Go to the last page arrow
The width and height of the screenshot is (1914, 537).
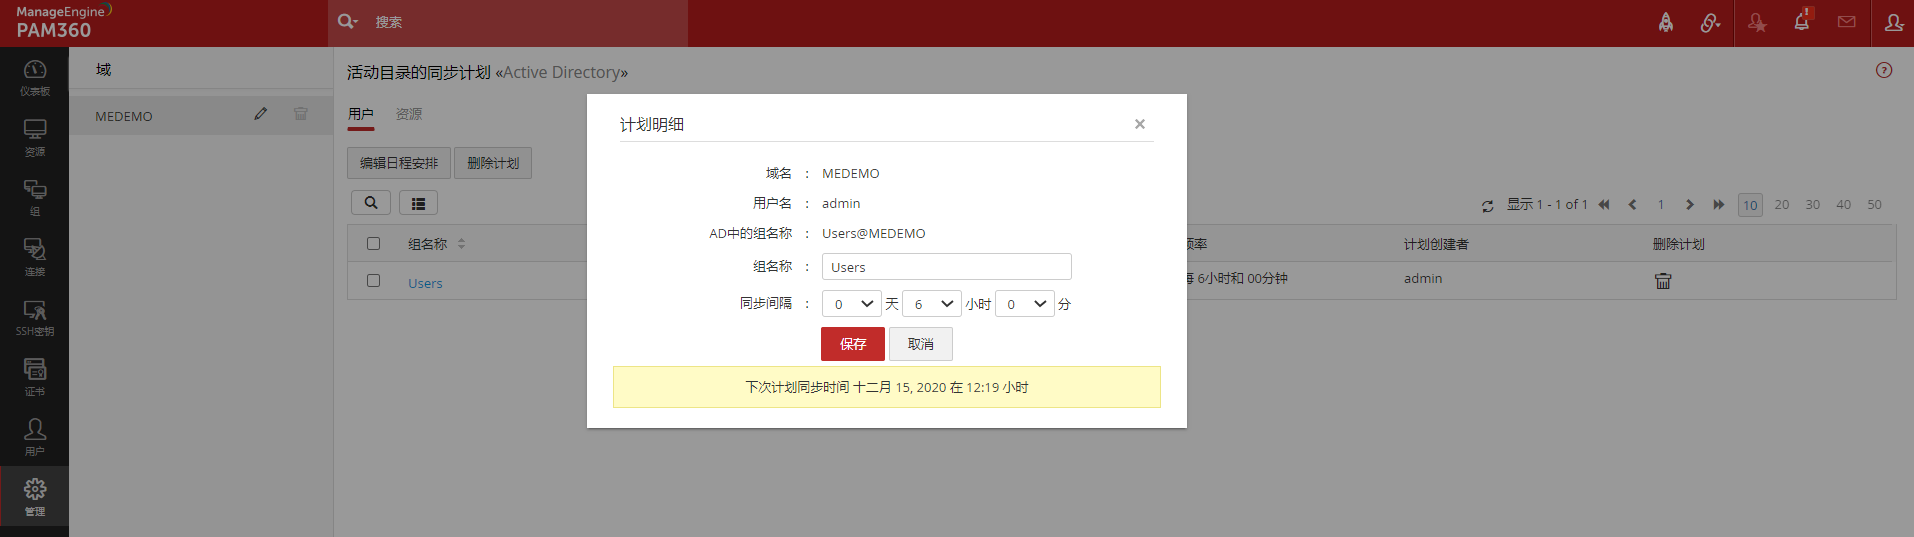tap(1719, 204)
